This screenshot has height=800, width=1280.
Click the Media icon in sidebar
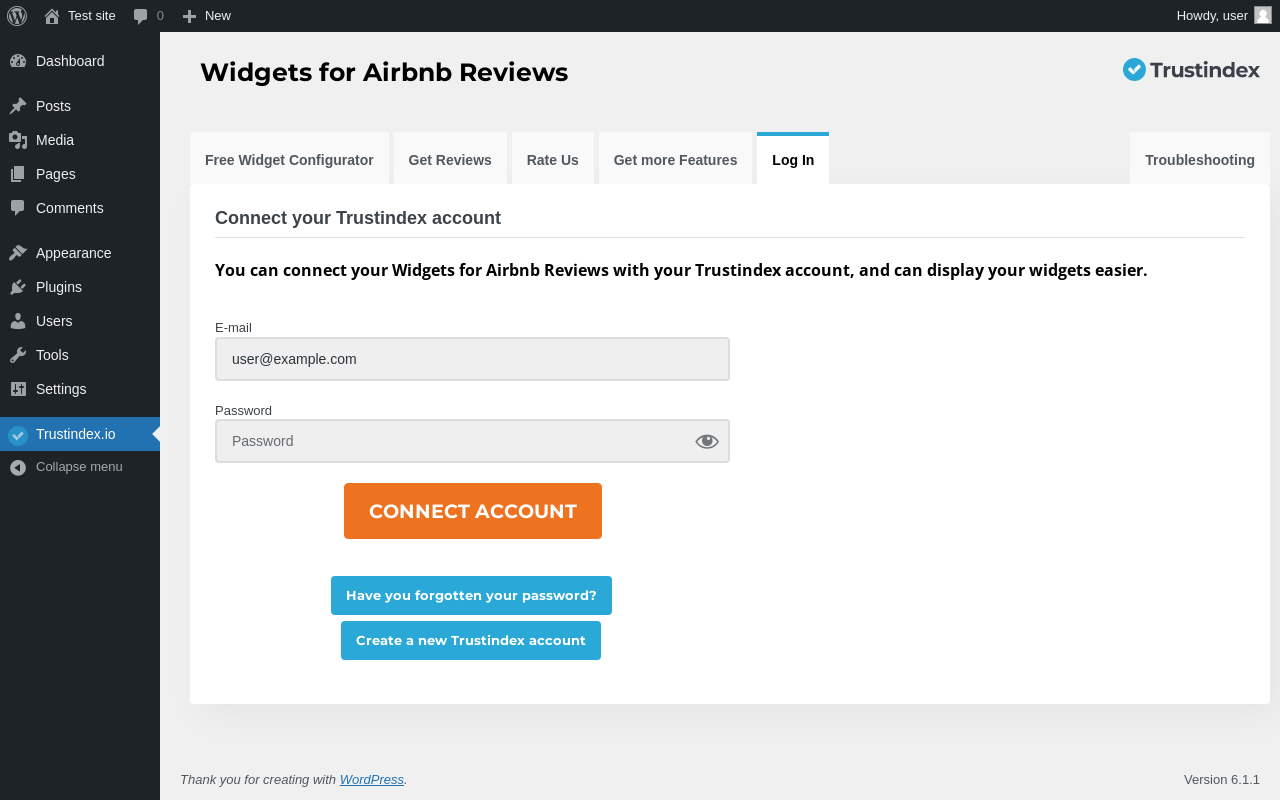(x=18, y=140)
